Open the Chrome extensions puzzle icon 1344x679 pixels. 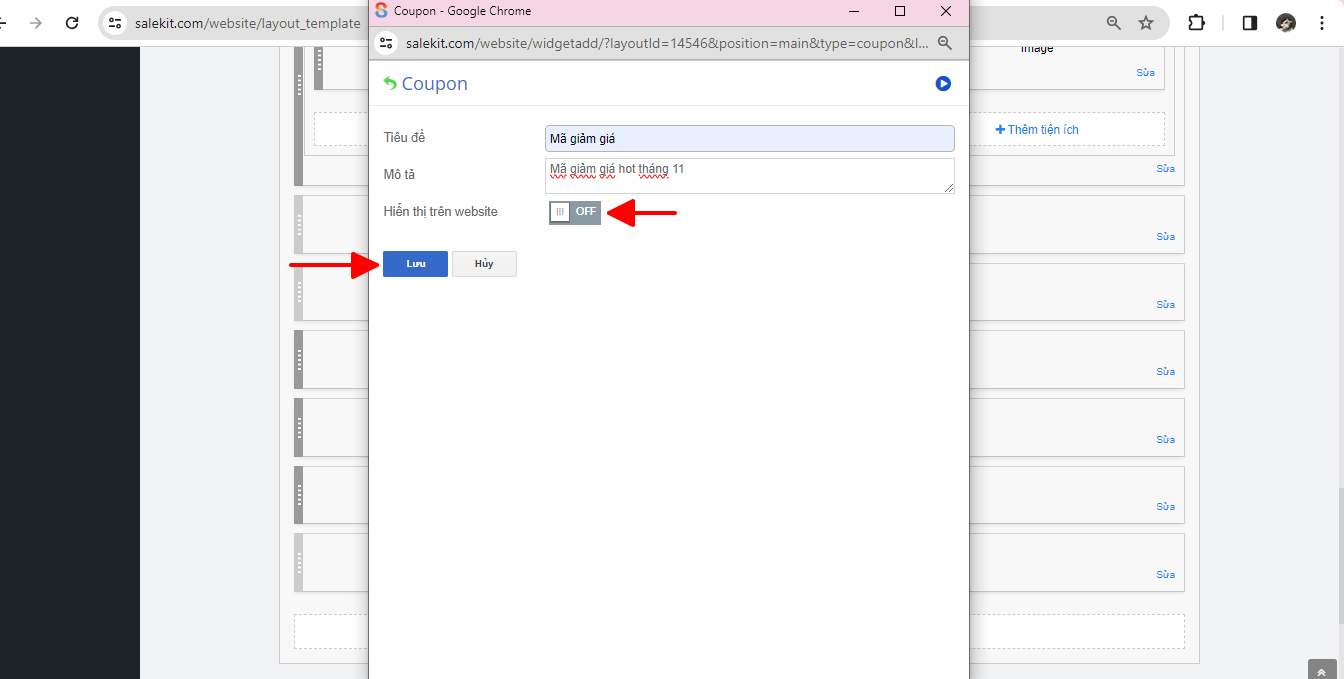pyautogui.click(x=1196, y=23)
